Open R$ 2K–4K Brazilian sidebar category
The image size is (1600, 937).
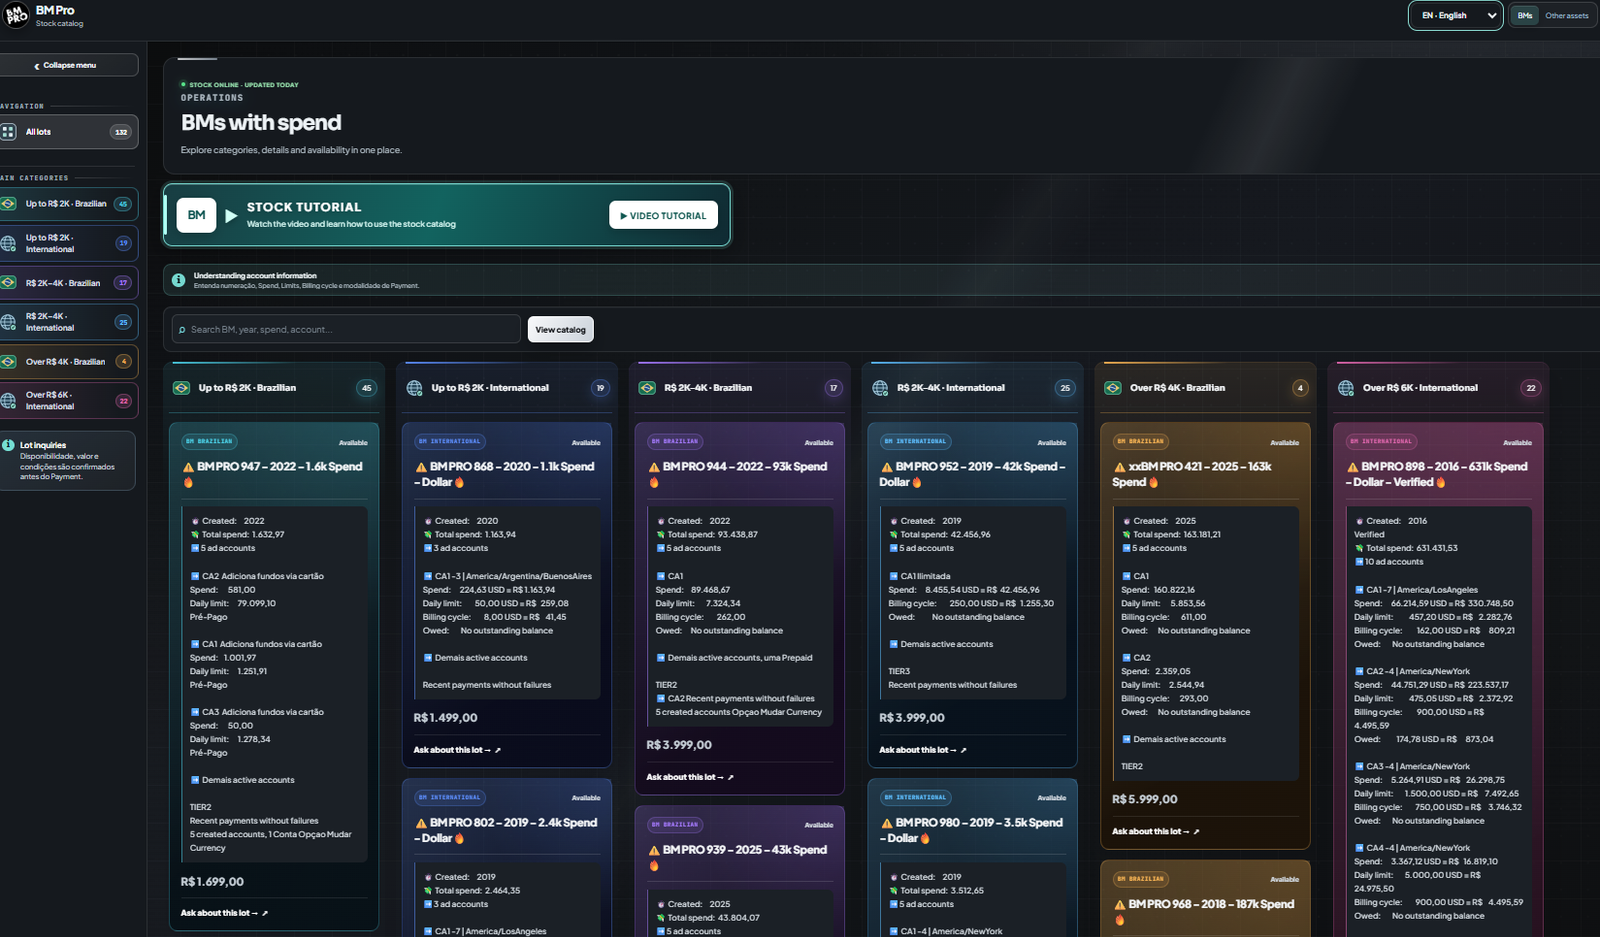68,283
